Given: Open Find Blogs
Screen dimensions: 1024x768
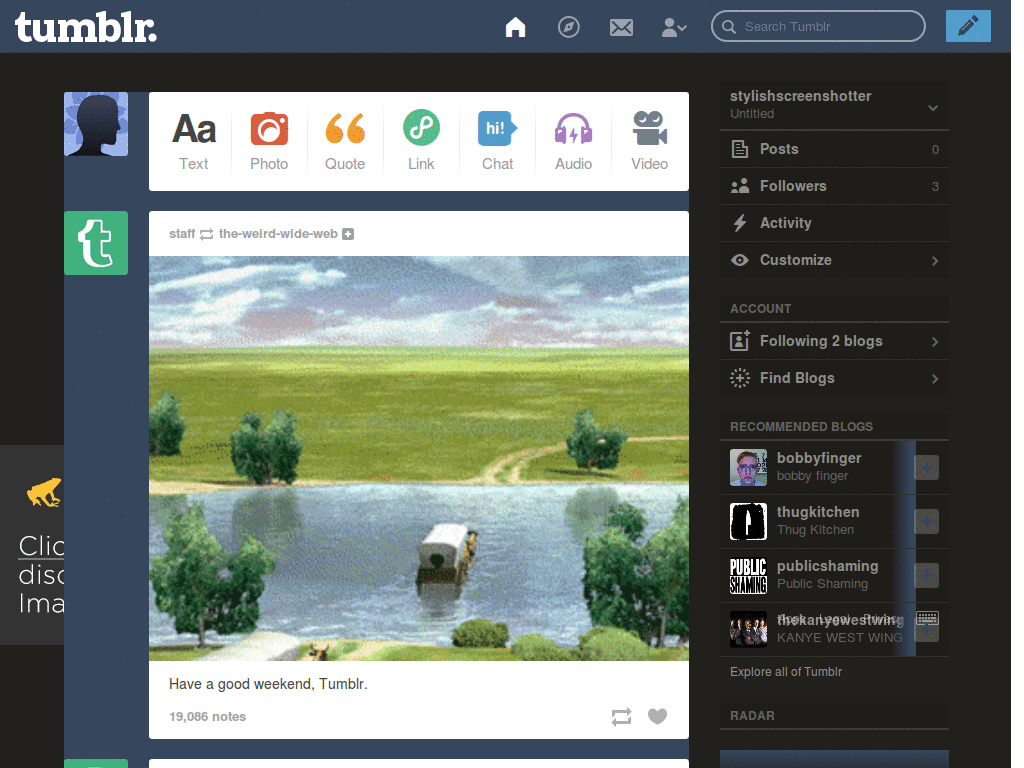Looking at the screenshot, I should [x=834, y=378].
